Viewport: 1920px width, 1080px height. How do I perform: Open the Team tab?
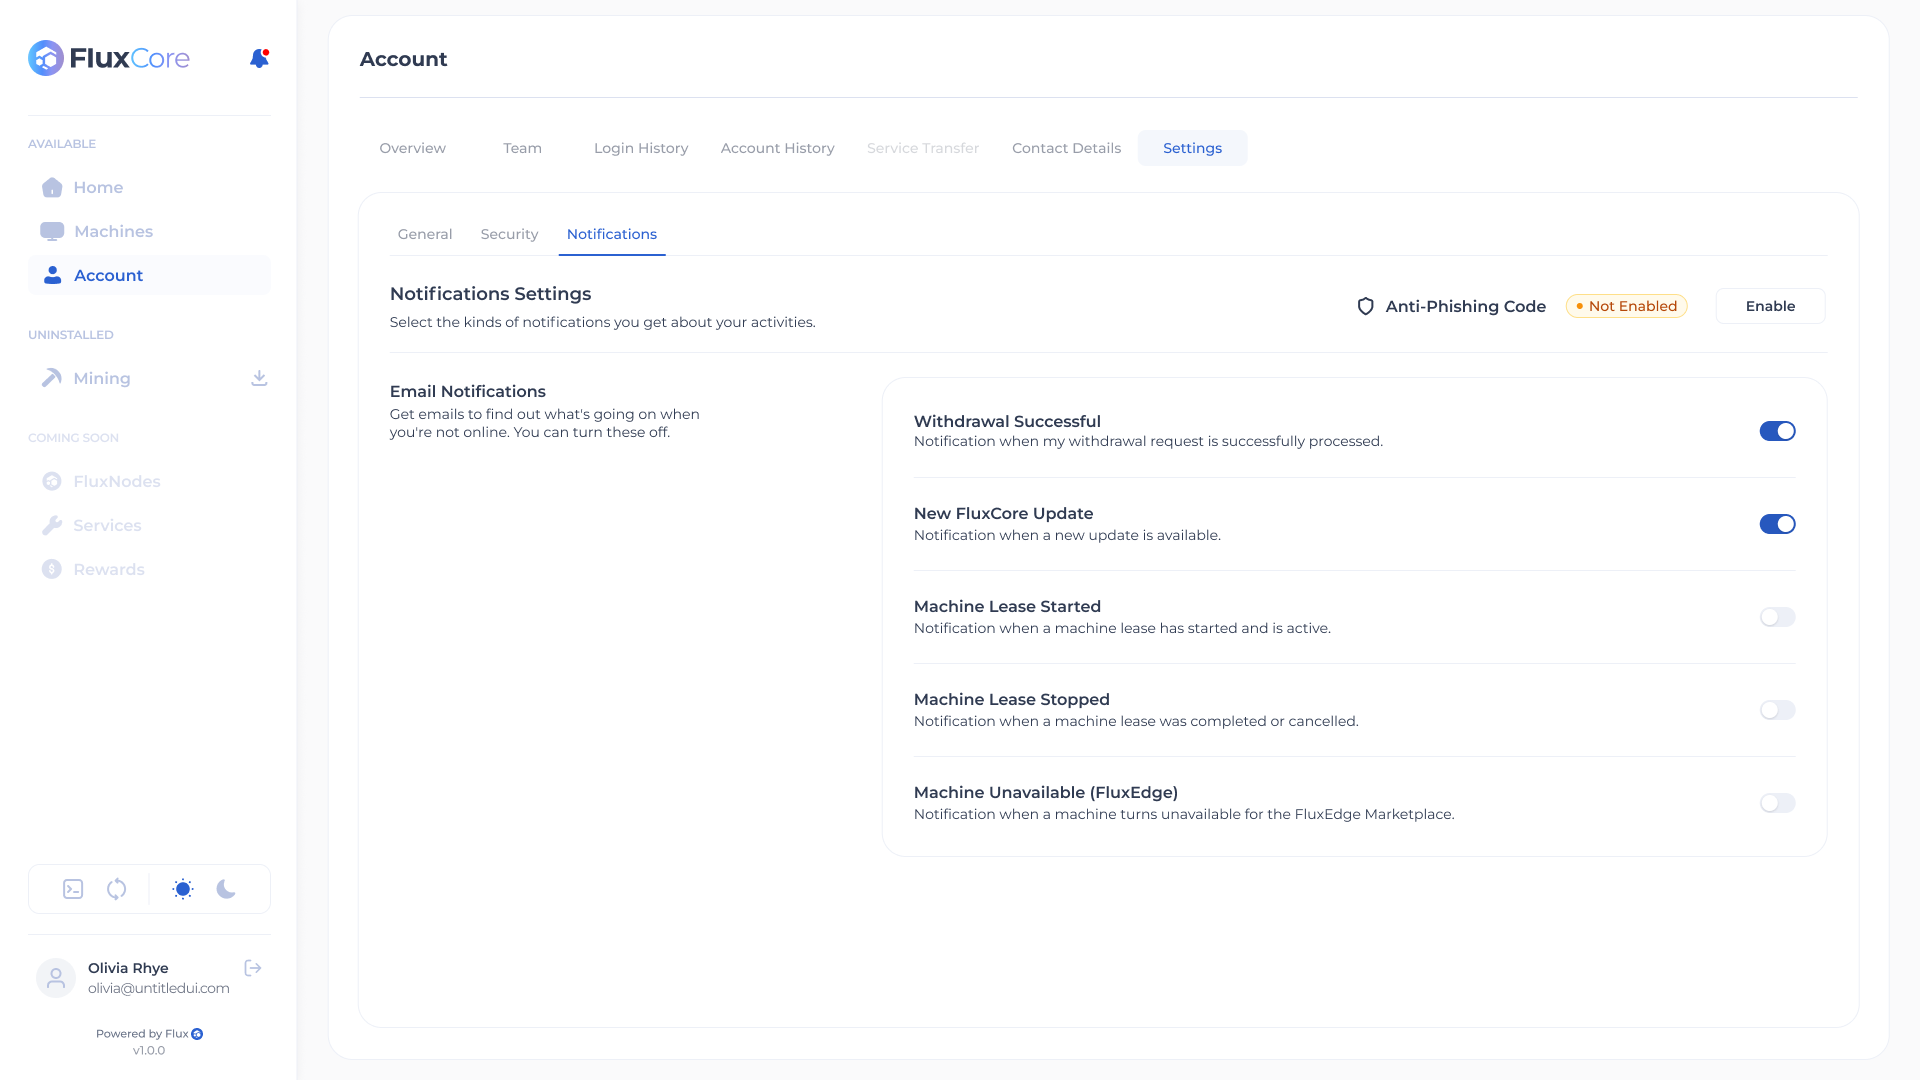pos(522,148)
